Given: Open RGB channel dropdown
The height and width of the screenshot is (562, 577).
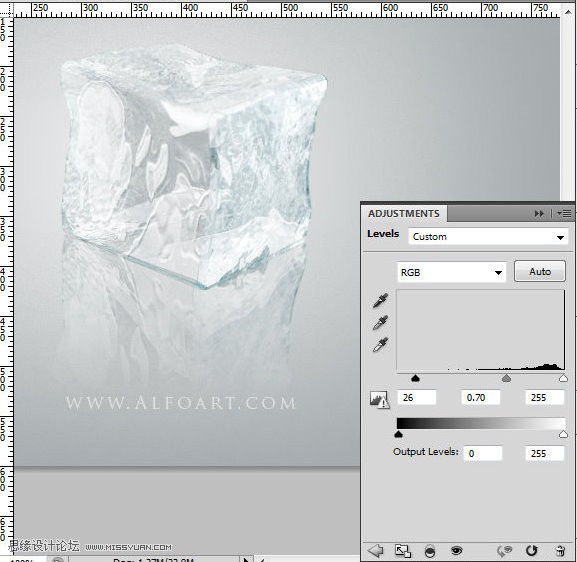Looking at the screenshot, I should [x=452, y=272].
